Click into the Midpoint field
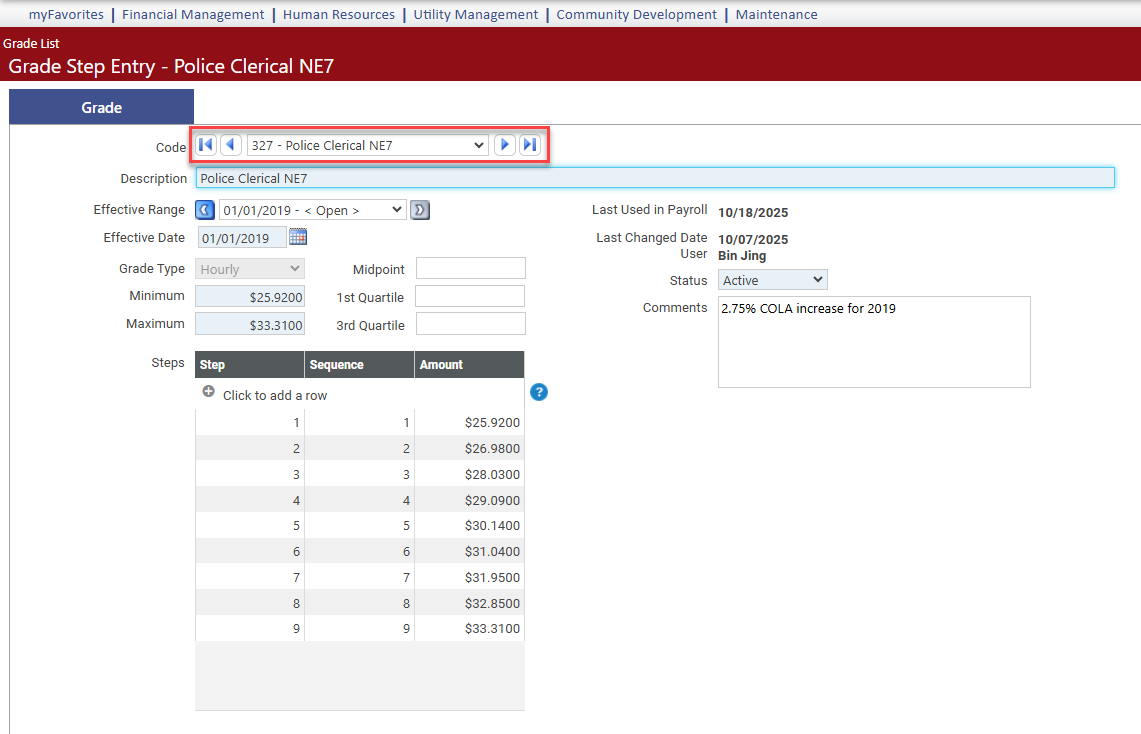This screenshot has width=1141, height=734. [x=470, y=268]
